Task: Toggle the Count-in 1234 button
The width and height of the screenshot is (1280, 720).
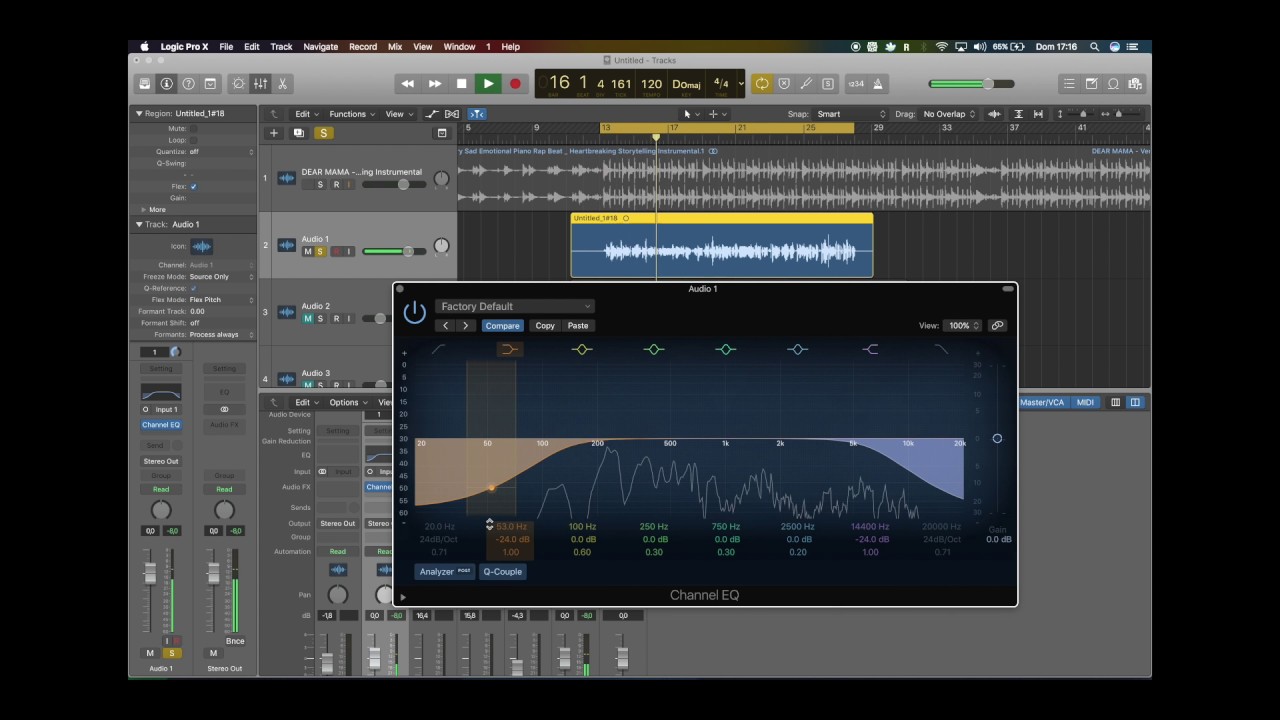Action: click(x=855, y=84)
